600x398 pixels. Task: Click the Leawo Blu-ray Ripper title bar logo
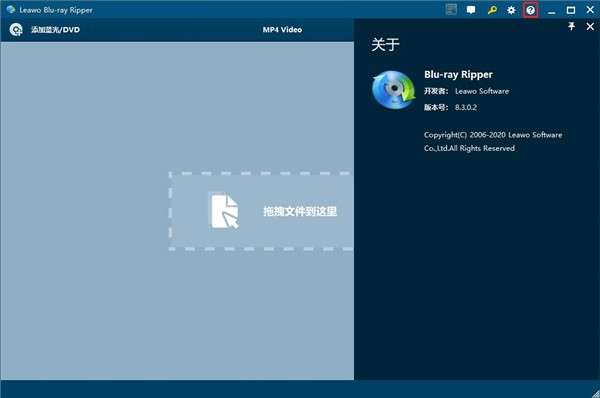pos(11,9)
